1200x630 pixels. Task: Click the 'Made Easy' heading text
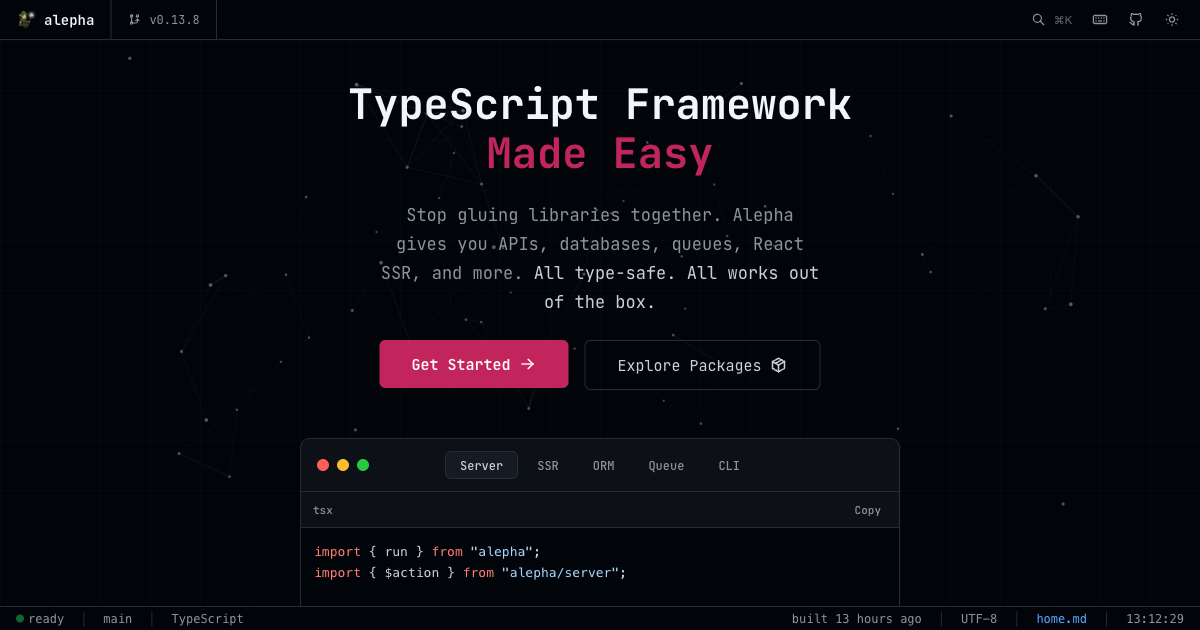600,154
